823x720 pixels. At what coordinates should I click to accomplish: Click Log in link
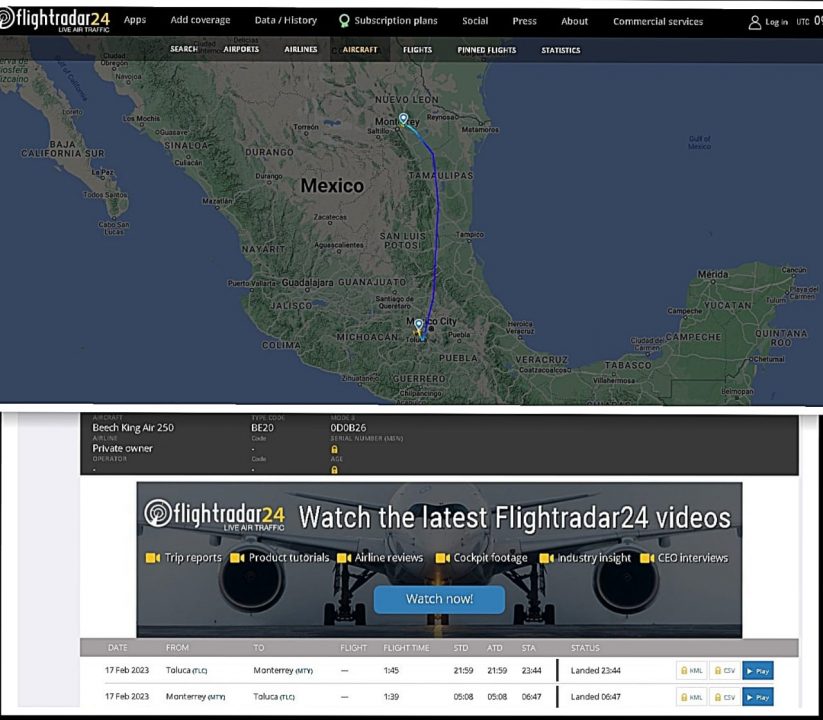[776, 22]
